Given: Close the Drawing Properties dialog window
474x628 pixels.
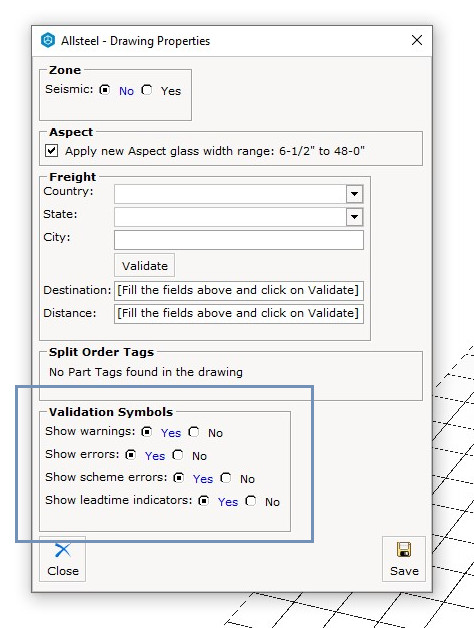Looking at the screenshot, I should tap(417, 40).
